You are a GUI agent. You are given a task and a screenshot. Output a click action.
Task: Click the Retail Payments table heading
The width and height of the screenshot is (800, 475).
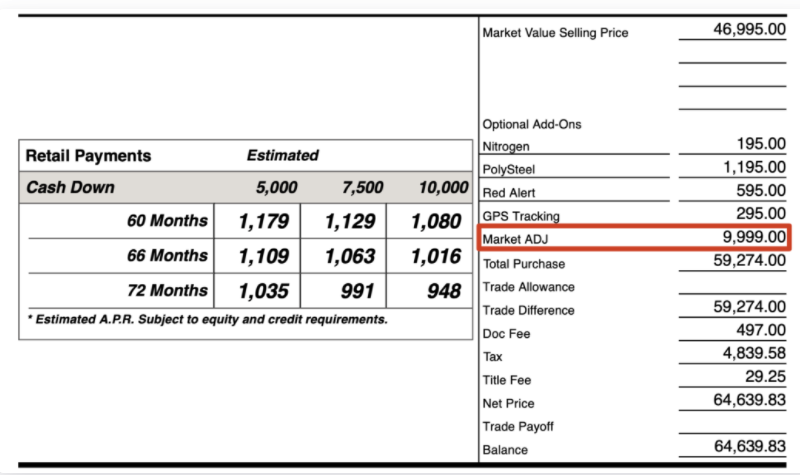coord(88,156)
